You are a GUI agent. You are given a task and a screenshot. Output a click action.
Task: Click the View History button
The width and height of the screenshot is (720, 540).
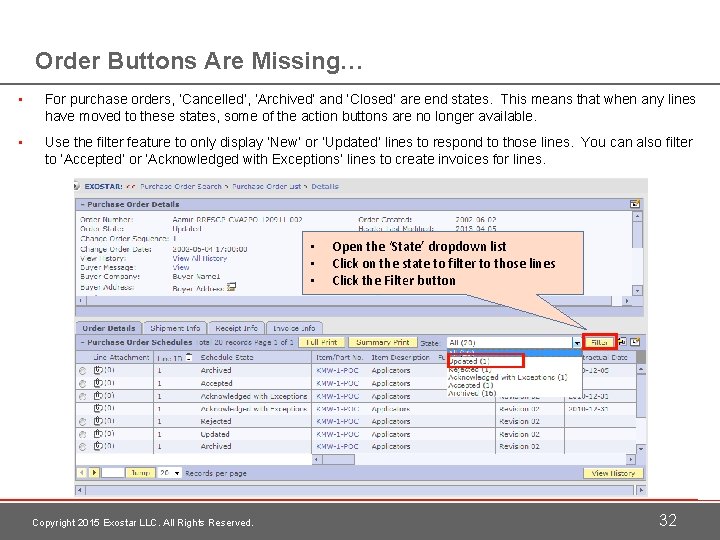[613, 473]
